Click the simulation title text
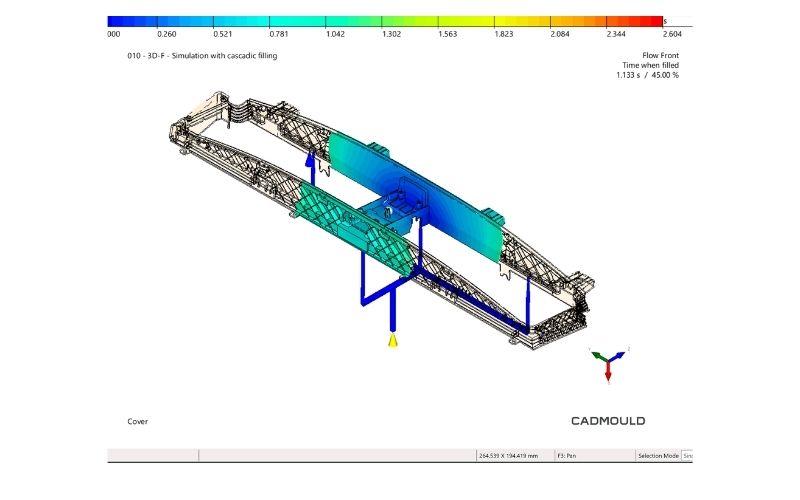Screen dimensions: 800x500 point(202,56)
